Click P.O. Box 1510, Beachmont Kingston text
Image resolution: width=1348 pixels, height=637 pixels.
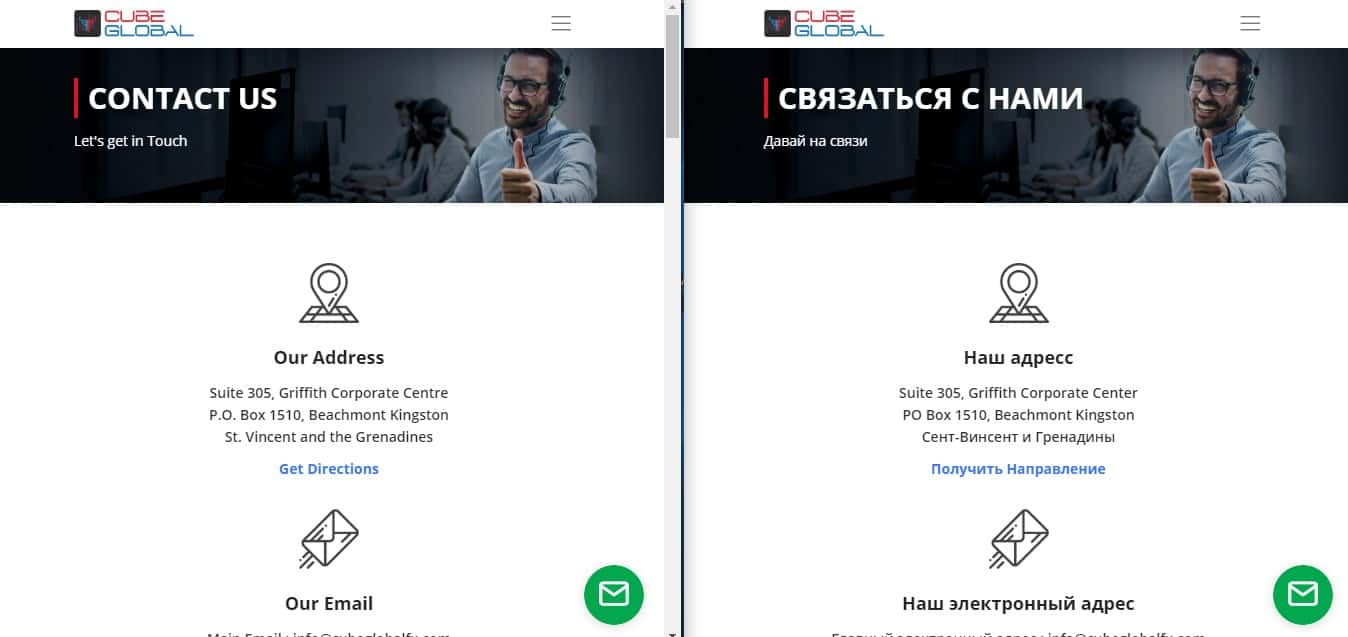point(329,415)
